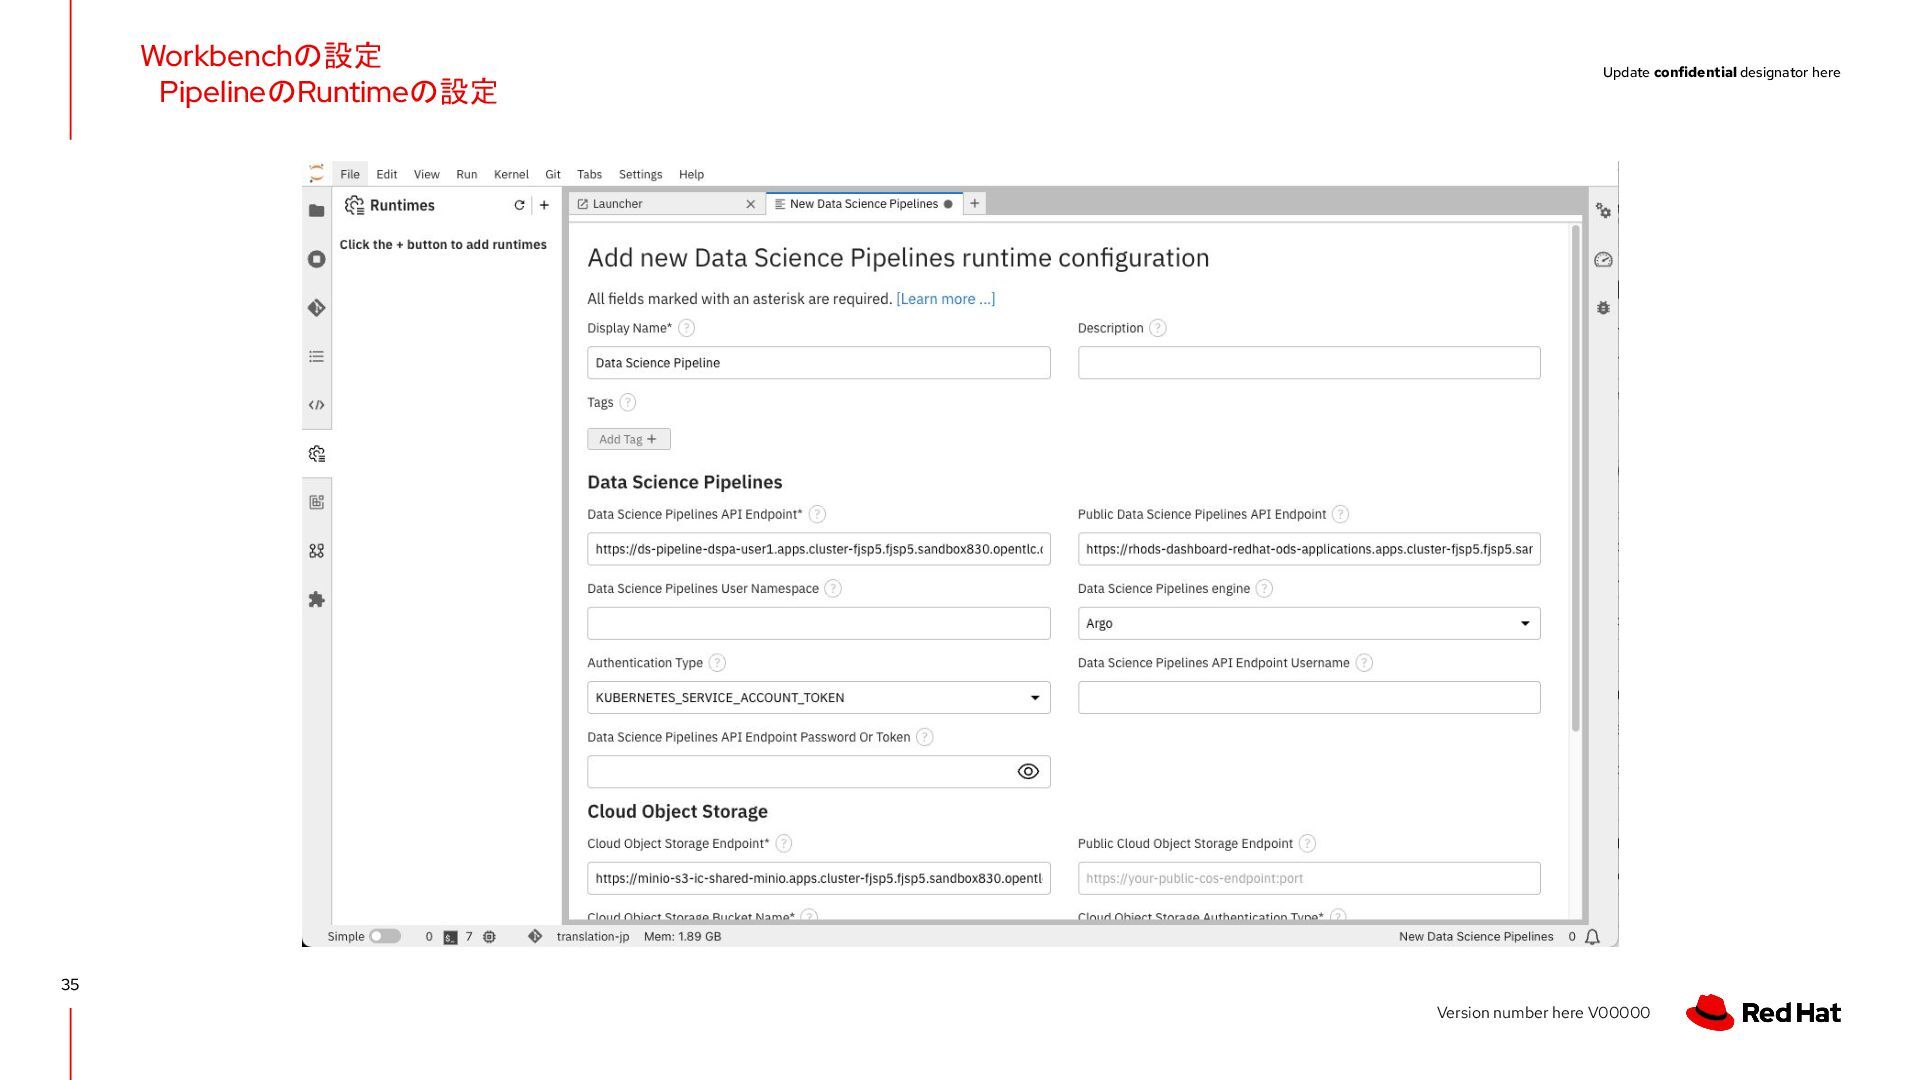Click Pipelines engine help icon
This screenshot has width=1920, height=1080.
point(1264,589)
